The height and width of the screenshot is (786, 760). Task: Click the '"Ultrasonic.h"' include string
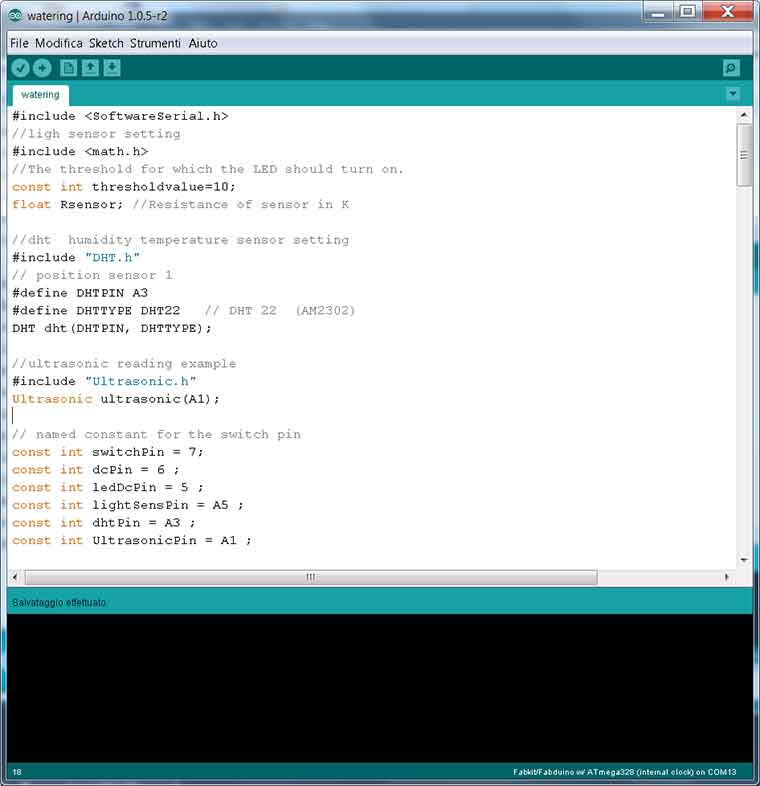coord(140,381)
